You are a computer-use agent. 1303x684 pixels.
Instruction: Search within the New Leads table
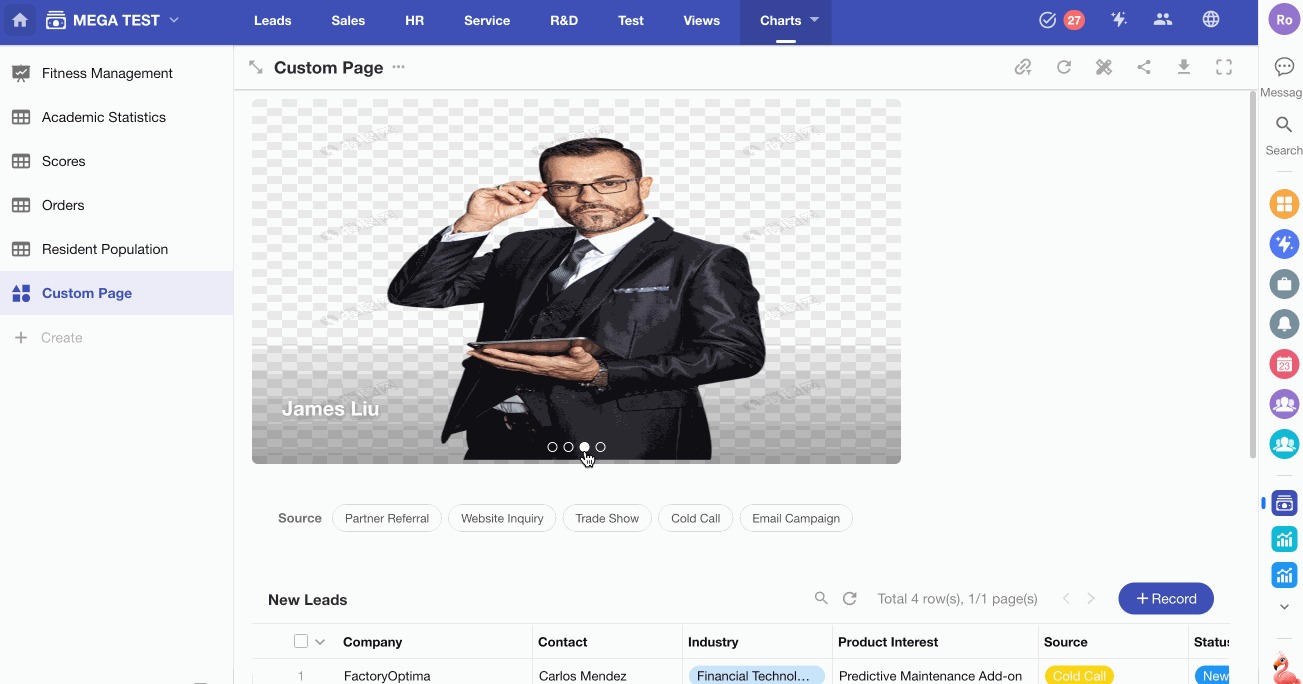[x=821, y=598]
